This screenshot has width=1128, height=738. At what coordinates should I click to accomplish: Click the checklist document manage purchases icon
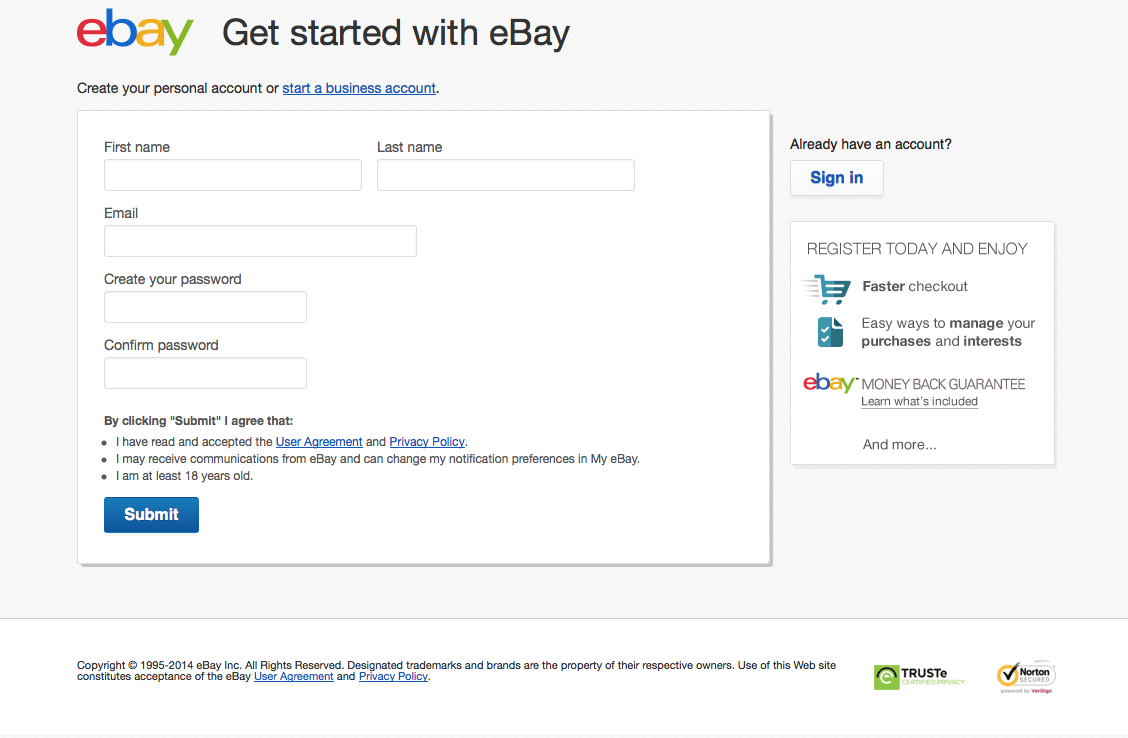(x=830, y=332)
